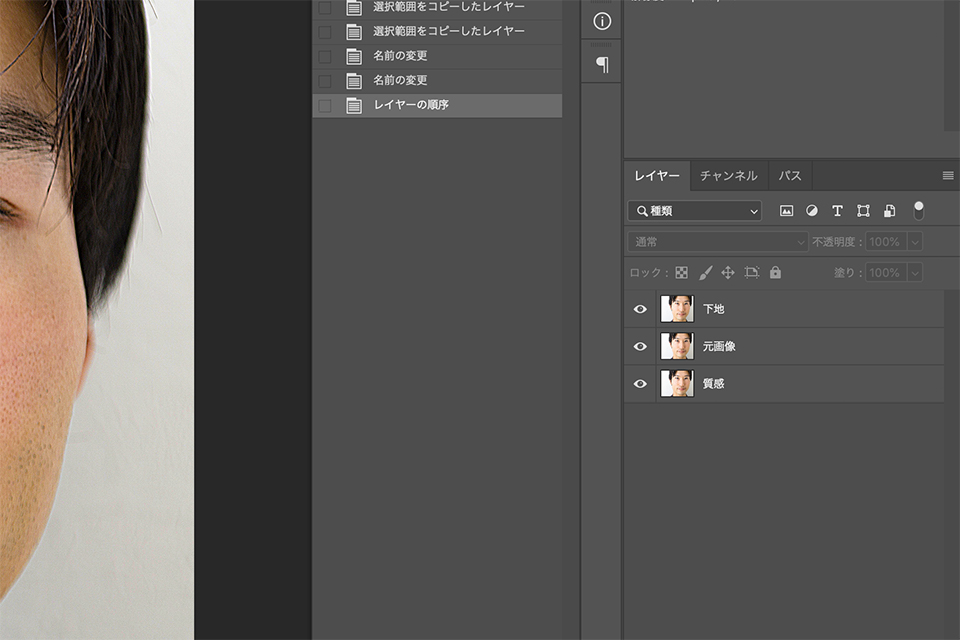Screen dimensions: 960x640
Task: Lock image pixels brush icon
Action: [705, 273]
